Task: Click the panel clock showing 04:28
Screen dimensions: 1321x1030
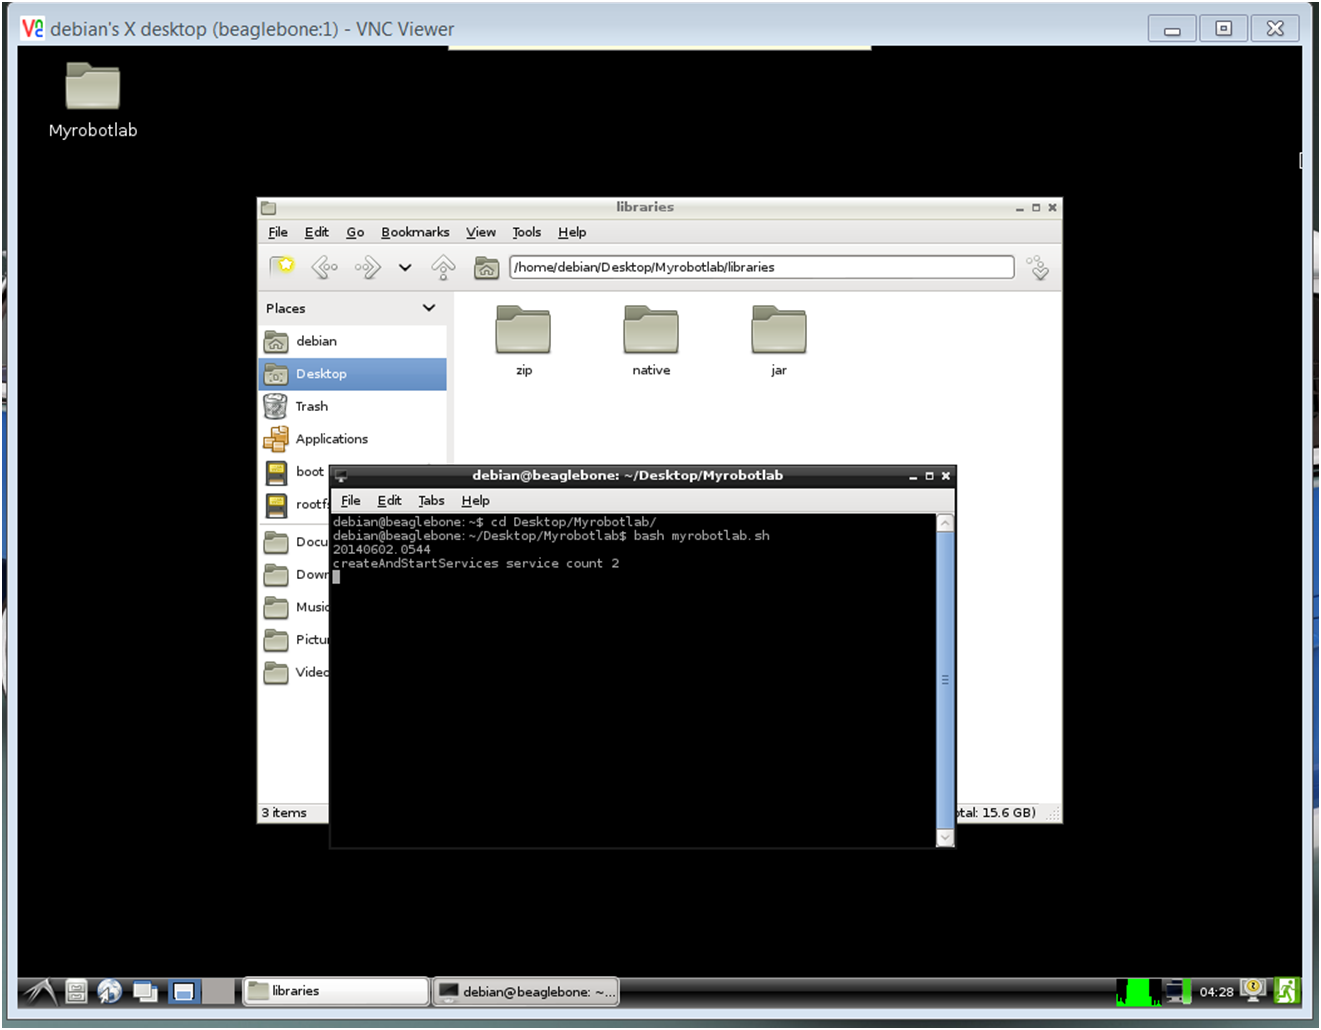Action: [1216, 992]
